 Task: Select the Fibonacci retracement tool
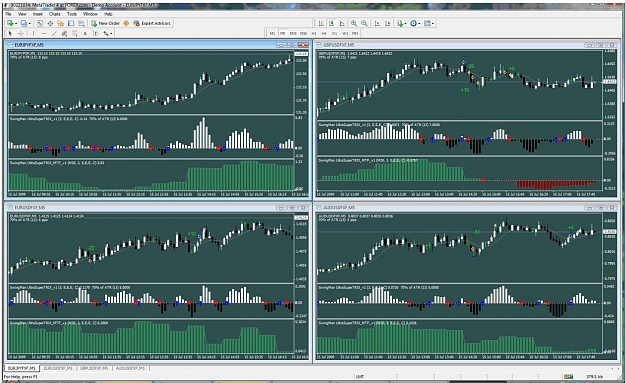coord(75,33)
